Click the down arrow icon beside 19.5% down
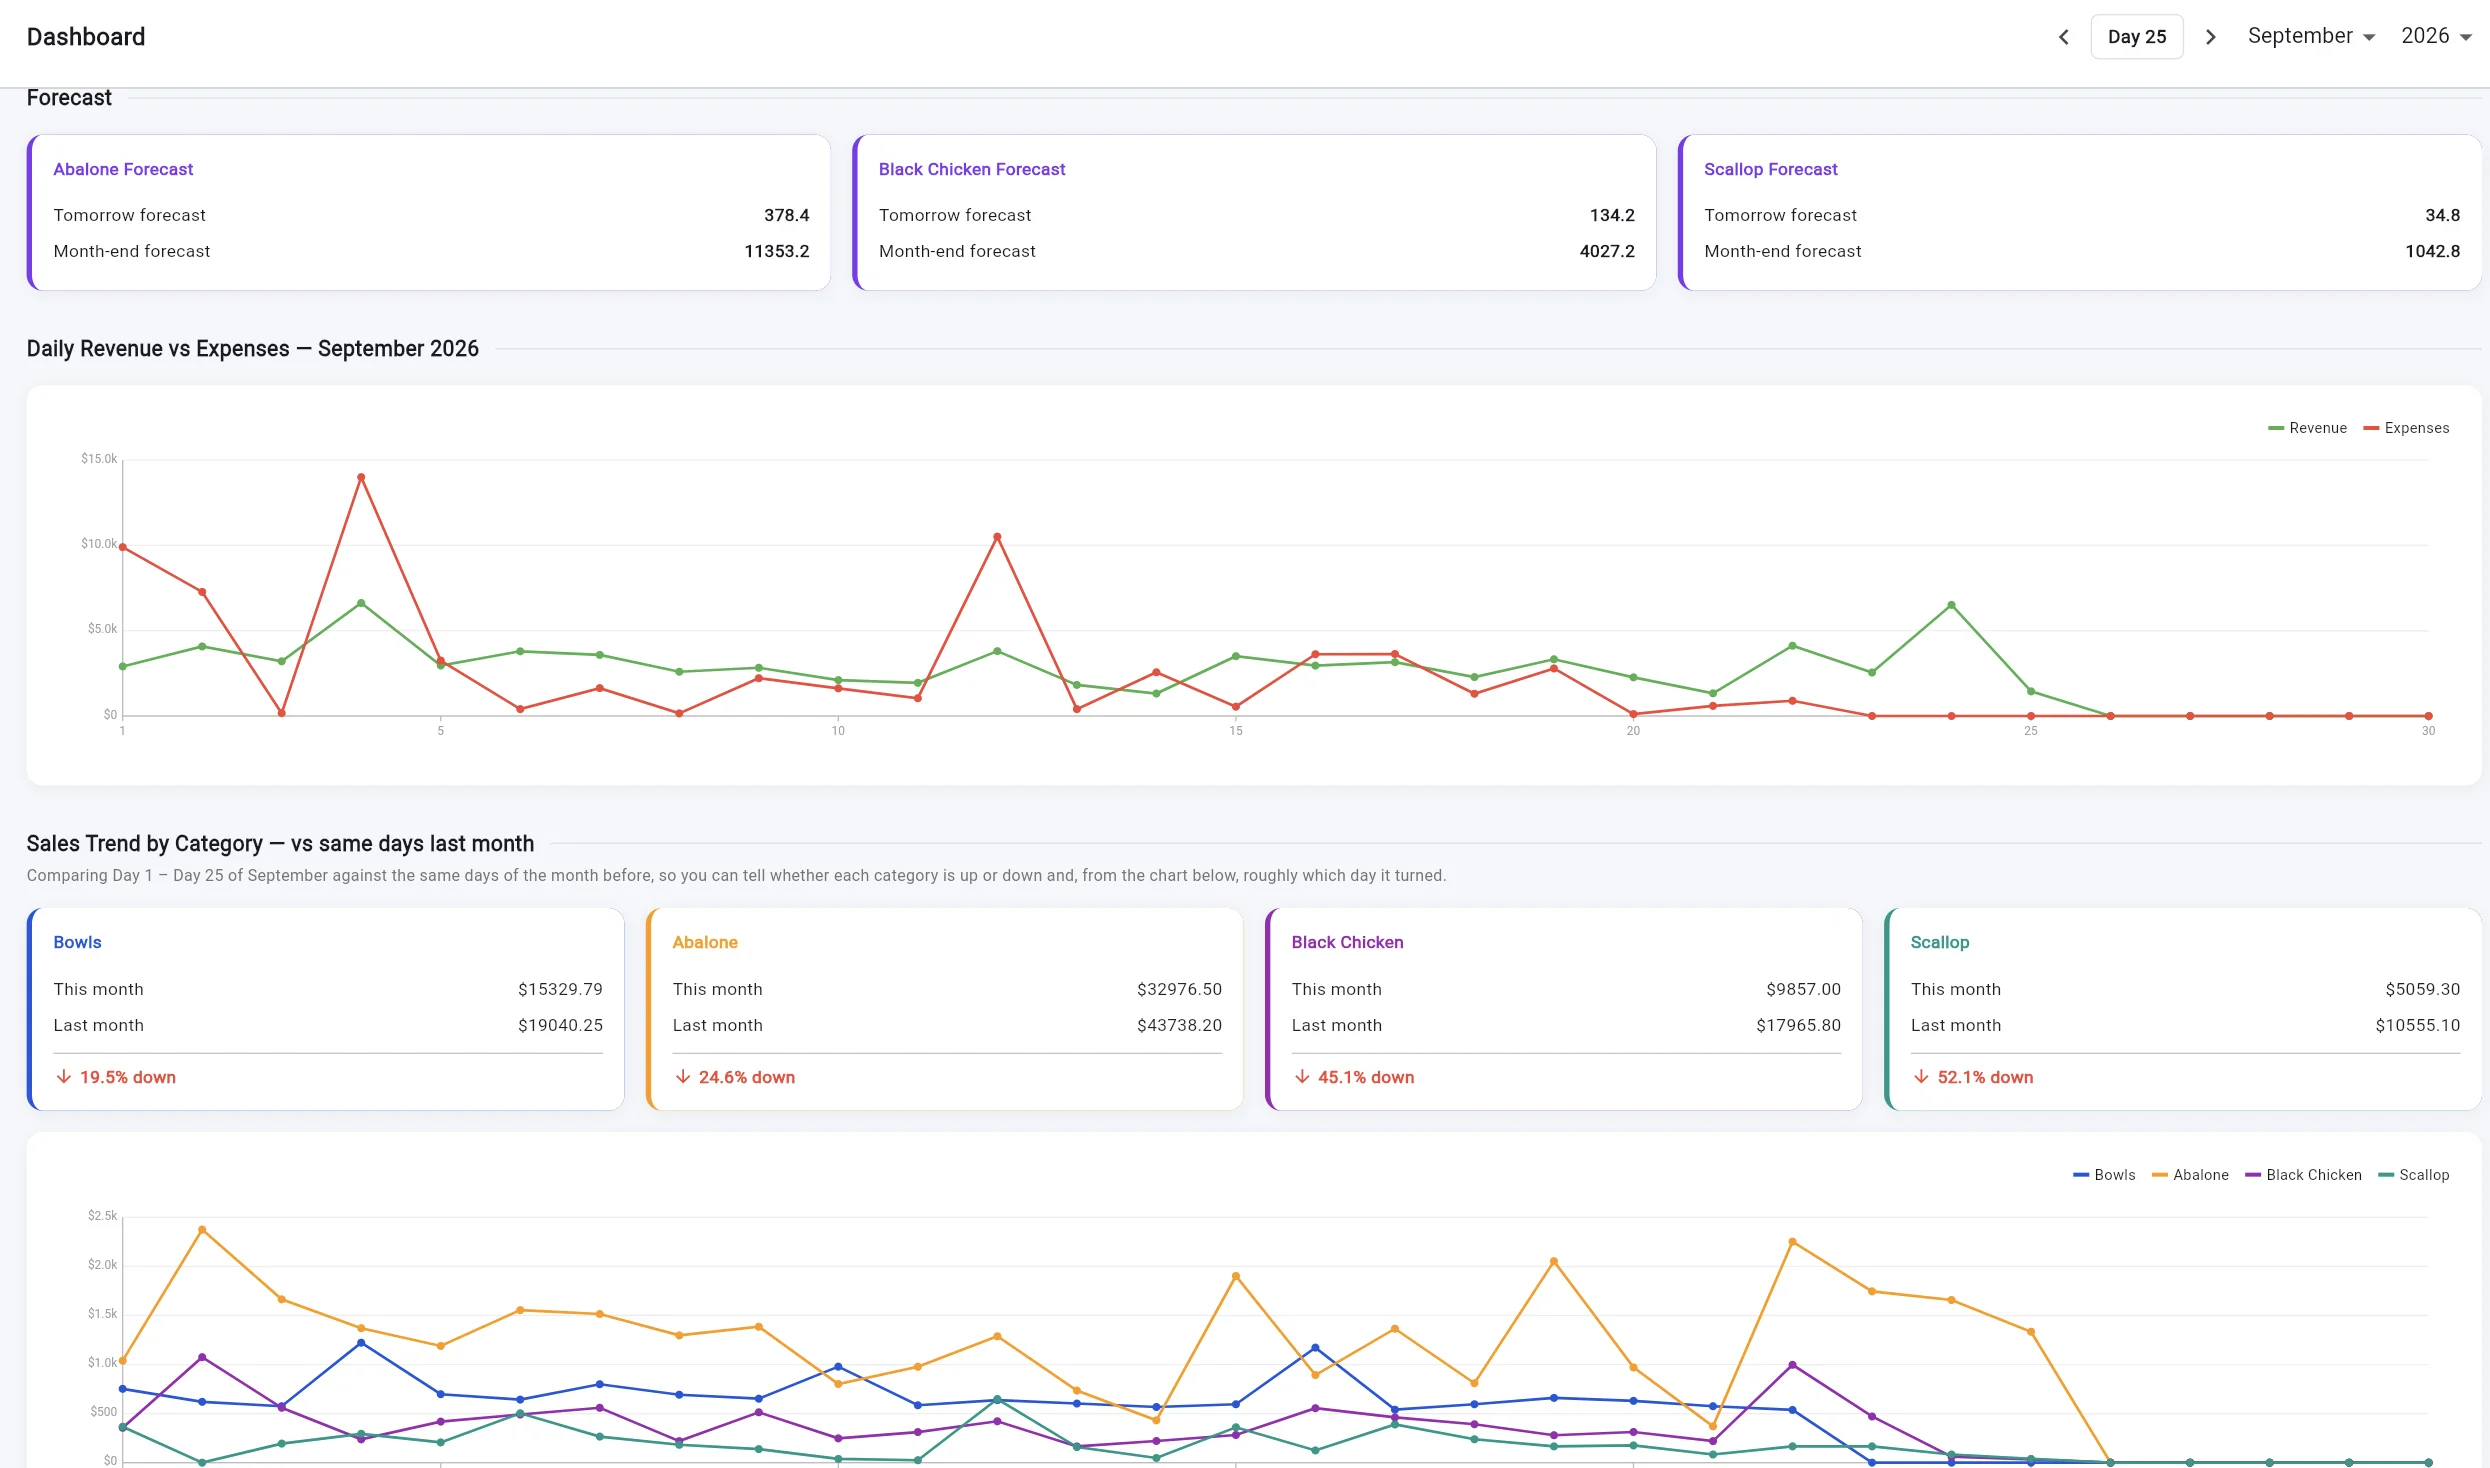The height and width of the screenshot is (1468, 2490). pyautogui.click(x=64, y=1077)
